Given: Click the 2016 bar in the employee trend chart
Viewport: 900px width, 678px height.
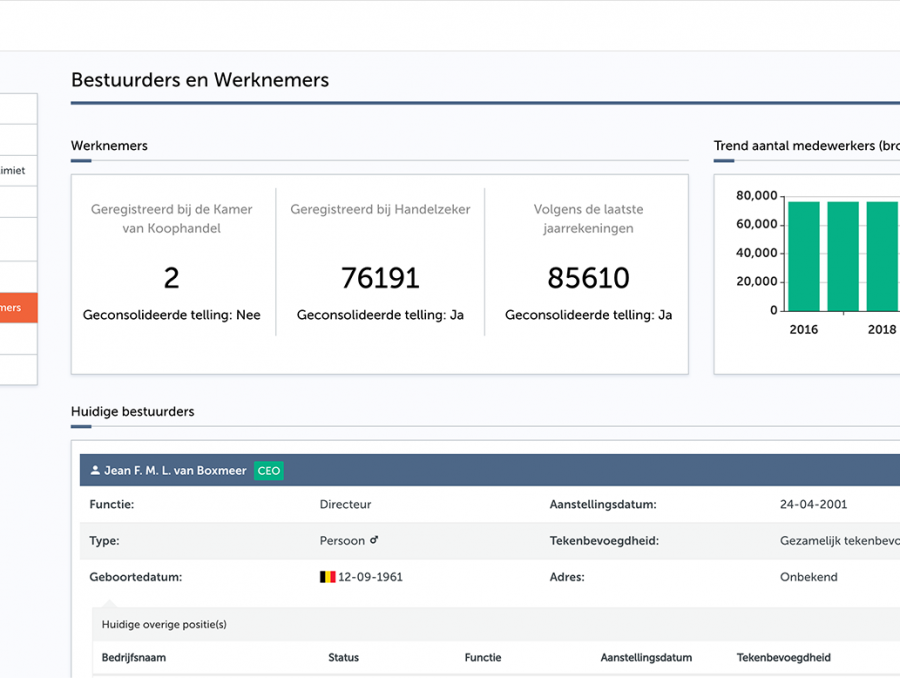Looking at the screenshot, I should (804, 256).
